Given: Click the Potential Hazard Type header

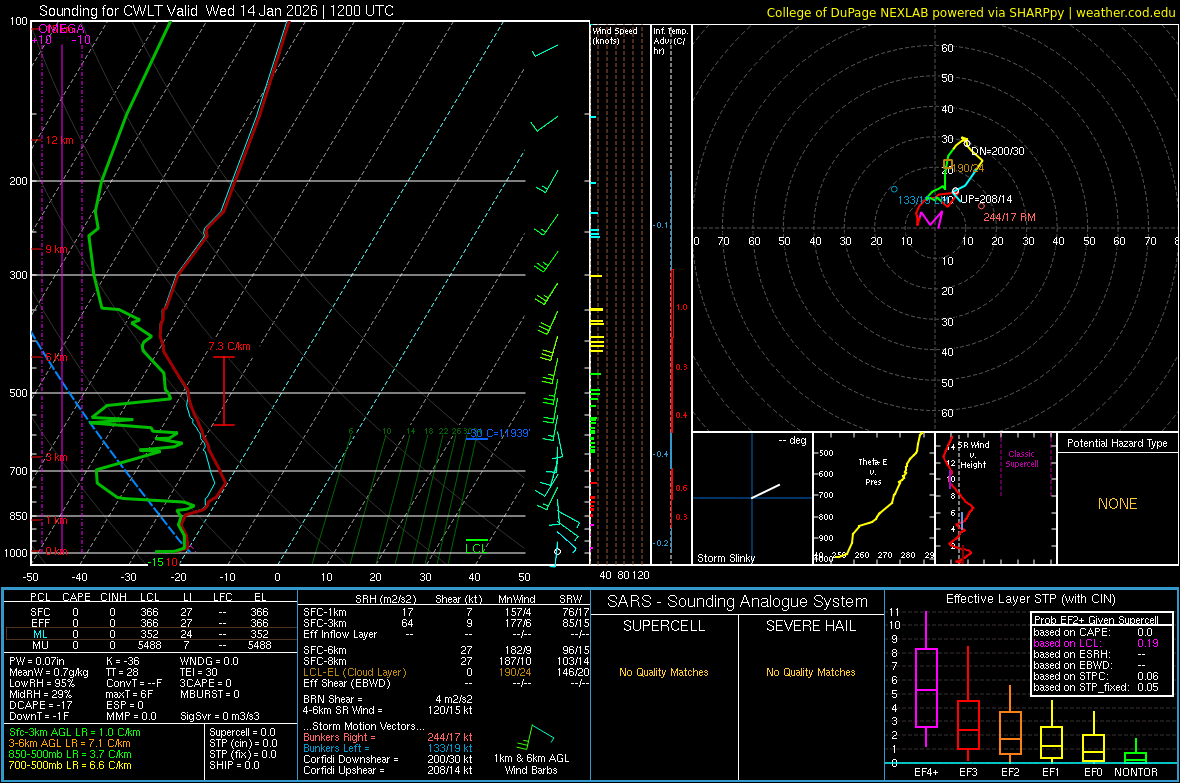Looking at the screenshot, I should point(1118,443).
